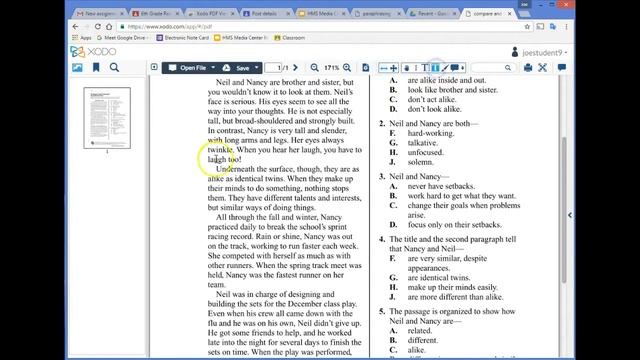Open the HMS Media Center bookmark

tap(241, 38)
